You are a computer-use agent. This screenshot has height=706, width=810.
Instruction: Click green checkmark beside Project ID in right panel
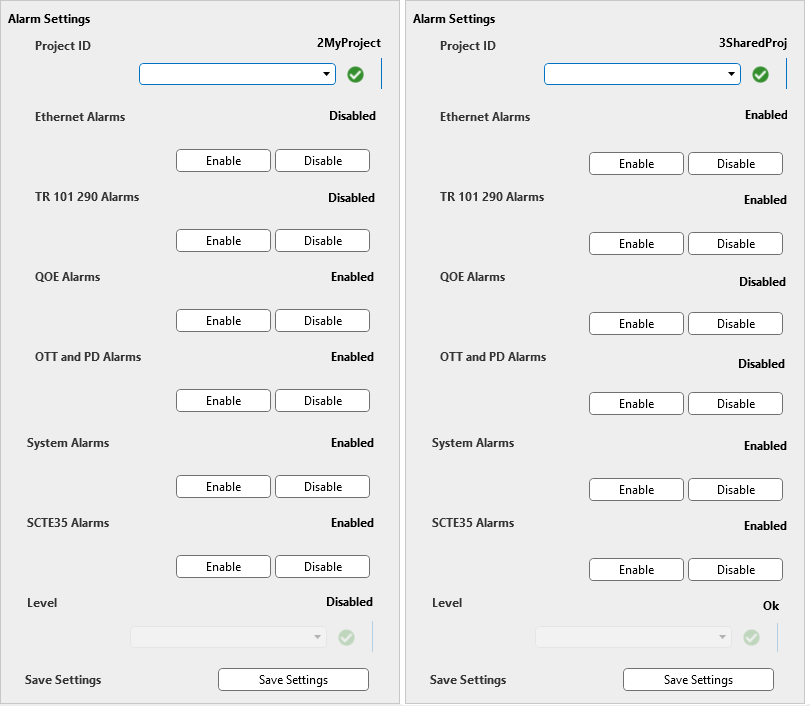click(x=760, y=74)
